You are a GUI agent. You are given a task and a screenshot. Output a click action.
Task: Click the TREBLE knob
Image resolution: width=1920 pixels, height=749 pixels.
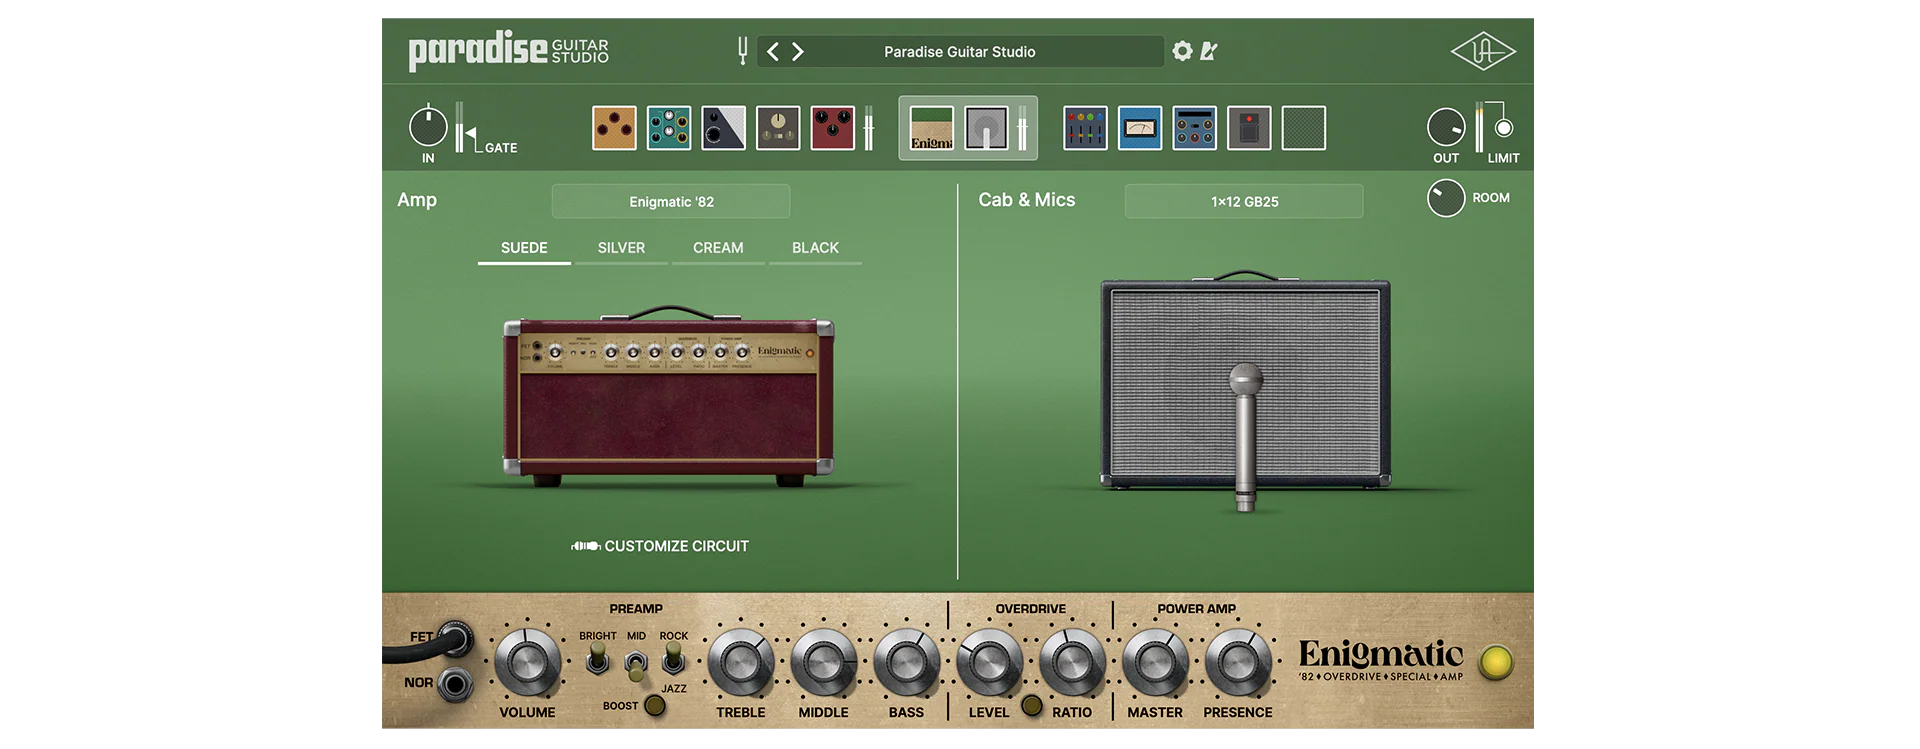(741, 663)
